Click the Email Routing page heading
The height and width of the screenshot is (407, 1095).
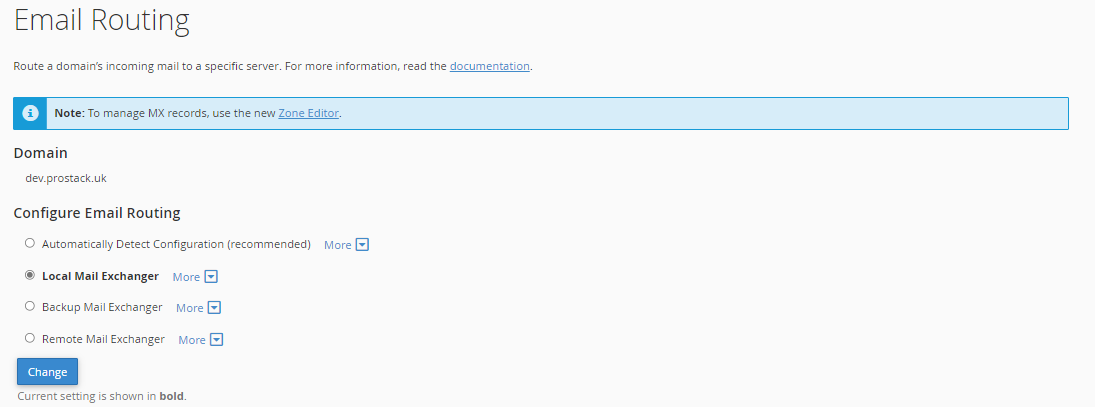pyautogui.click(x=101, y=21)
